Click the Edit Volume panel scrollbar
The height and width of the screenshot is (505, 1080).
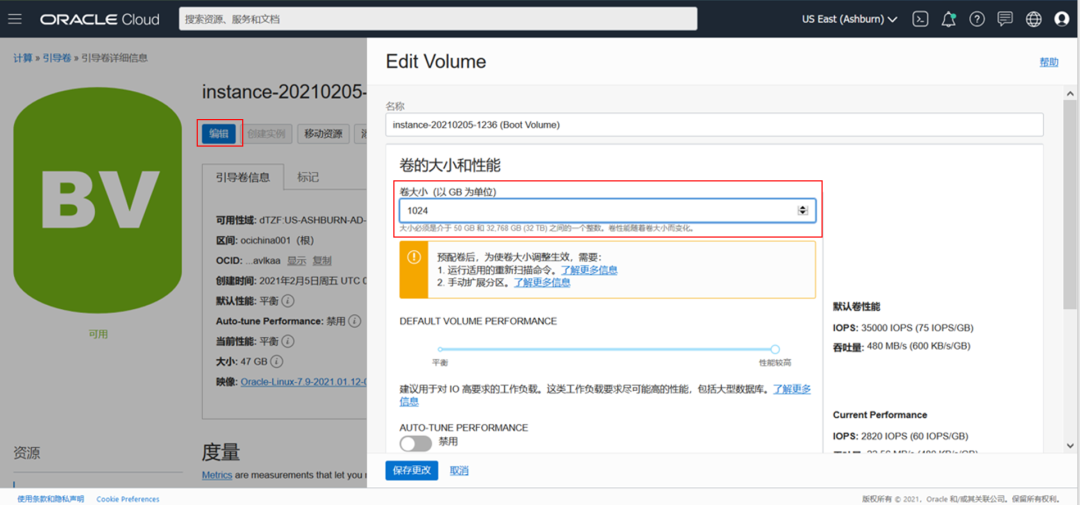pyautogui.click(x=1069, y=203)
